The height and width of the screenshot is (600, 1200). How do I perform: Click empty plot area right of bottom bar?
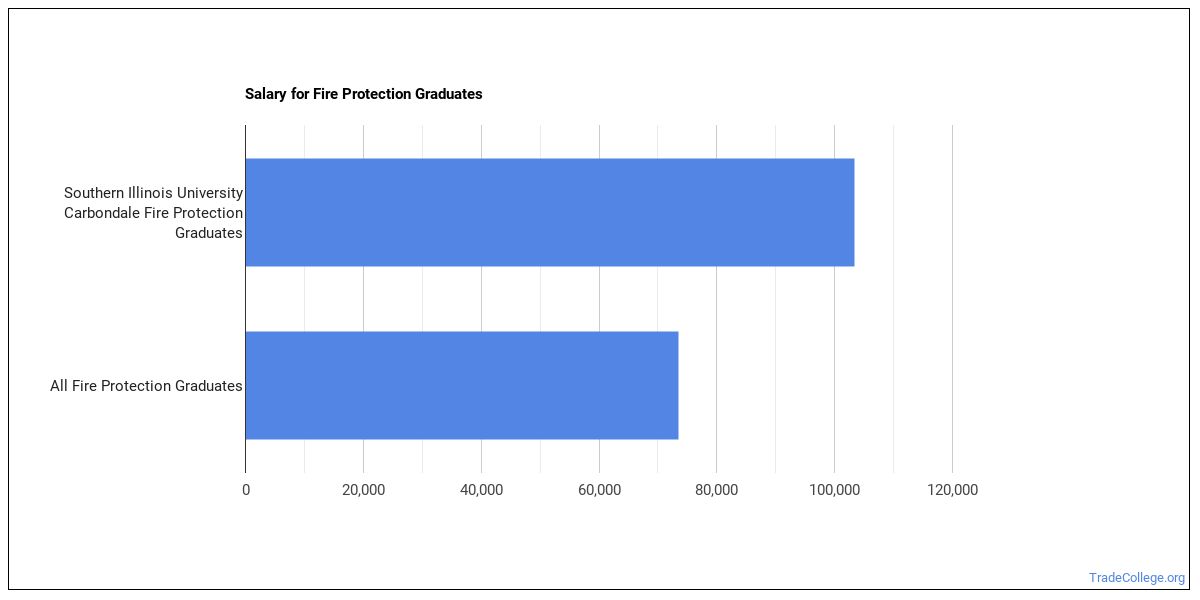pyautogui.click(x=815, y=385)
